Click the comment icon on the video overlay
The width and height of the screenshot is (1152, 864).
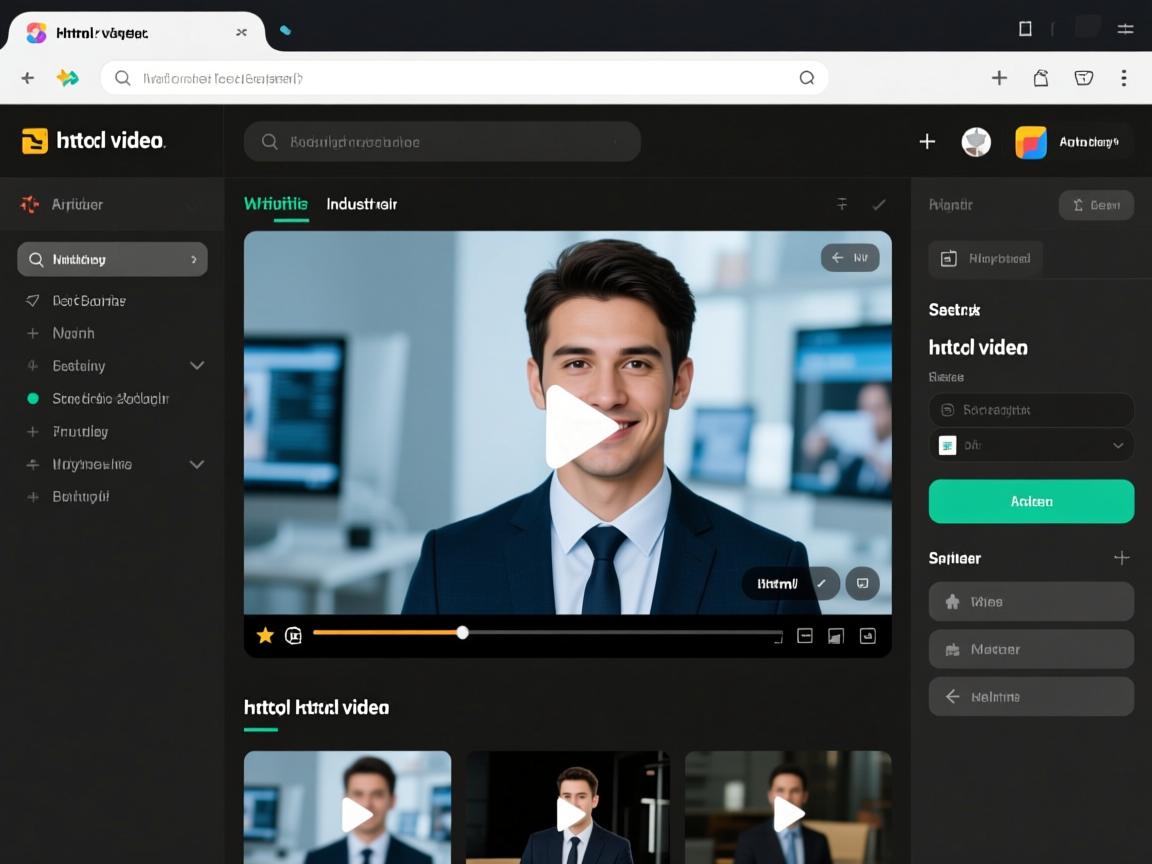coord(862,583)
